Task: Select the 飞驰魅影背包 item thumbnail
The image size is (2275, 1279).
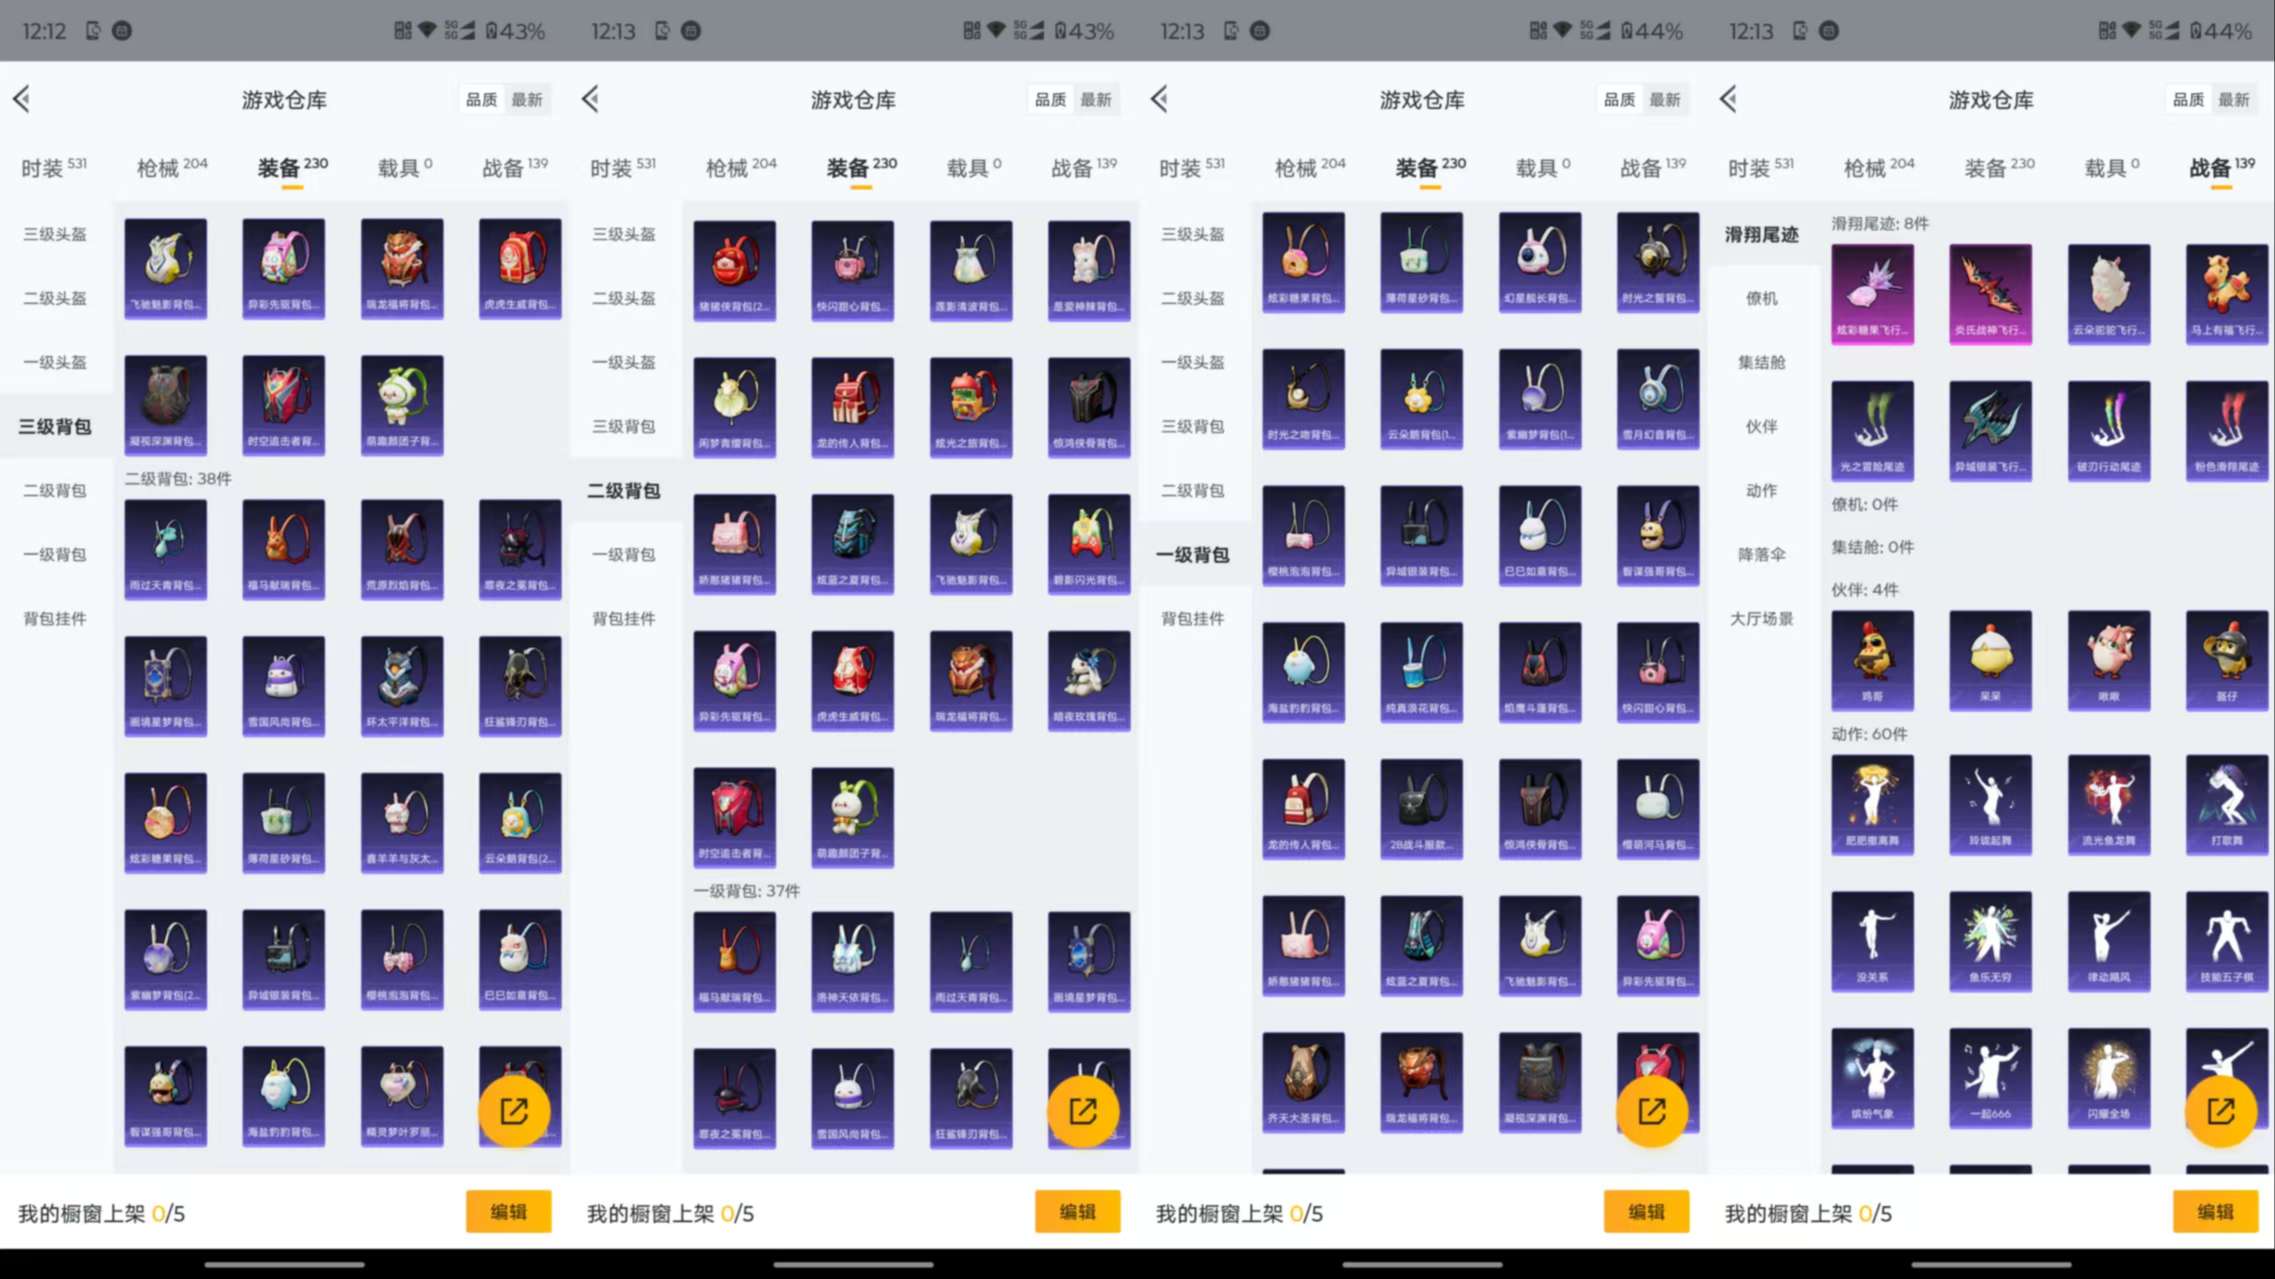Action: [165, 268]
